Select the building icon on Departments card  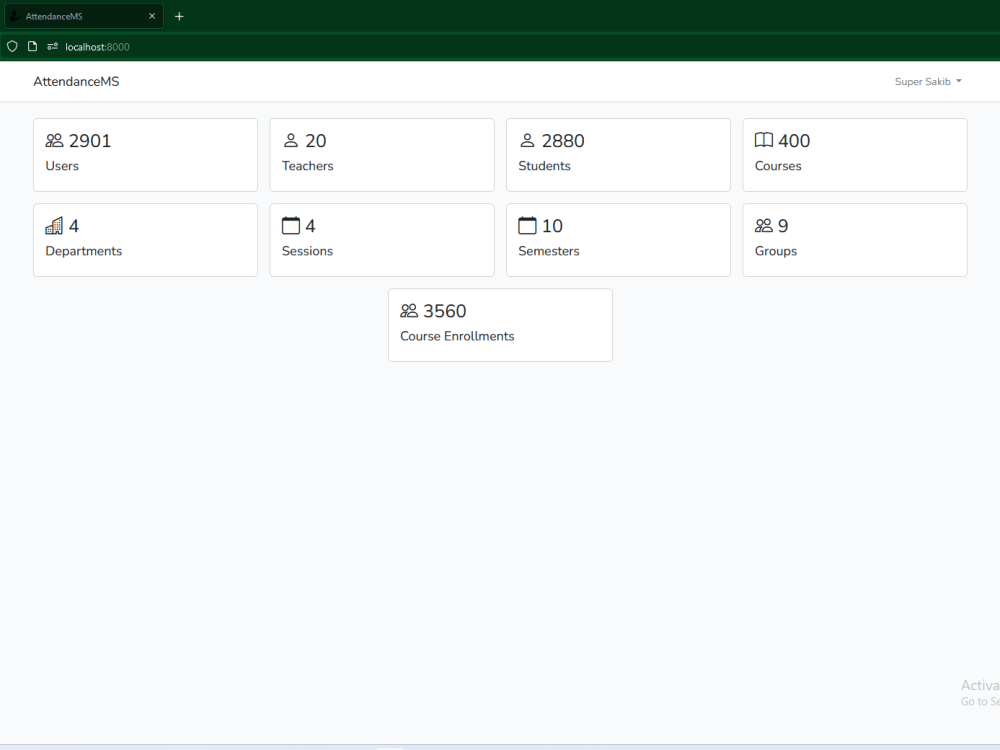click(55, 225)
